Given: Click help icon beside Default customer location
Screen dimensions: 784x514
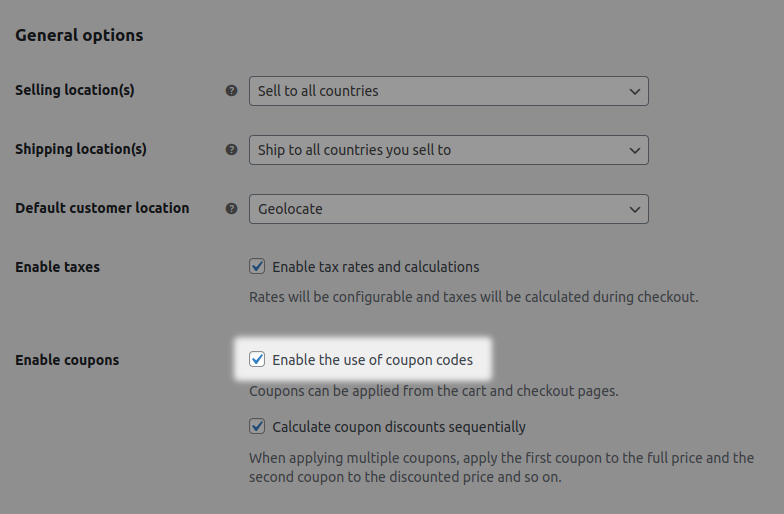Looking at the screenshot, I should tap(231, 208).
